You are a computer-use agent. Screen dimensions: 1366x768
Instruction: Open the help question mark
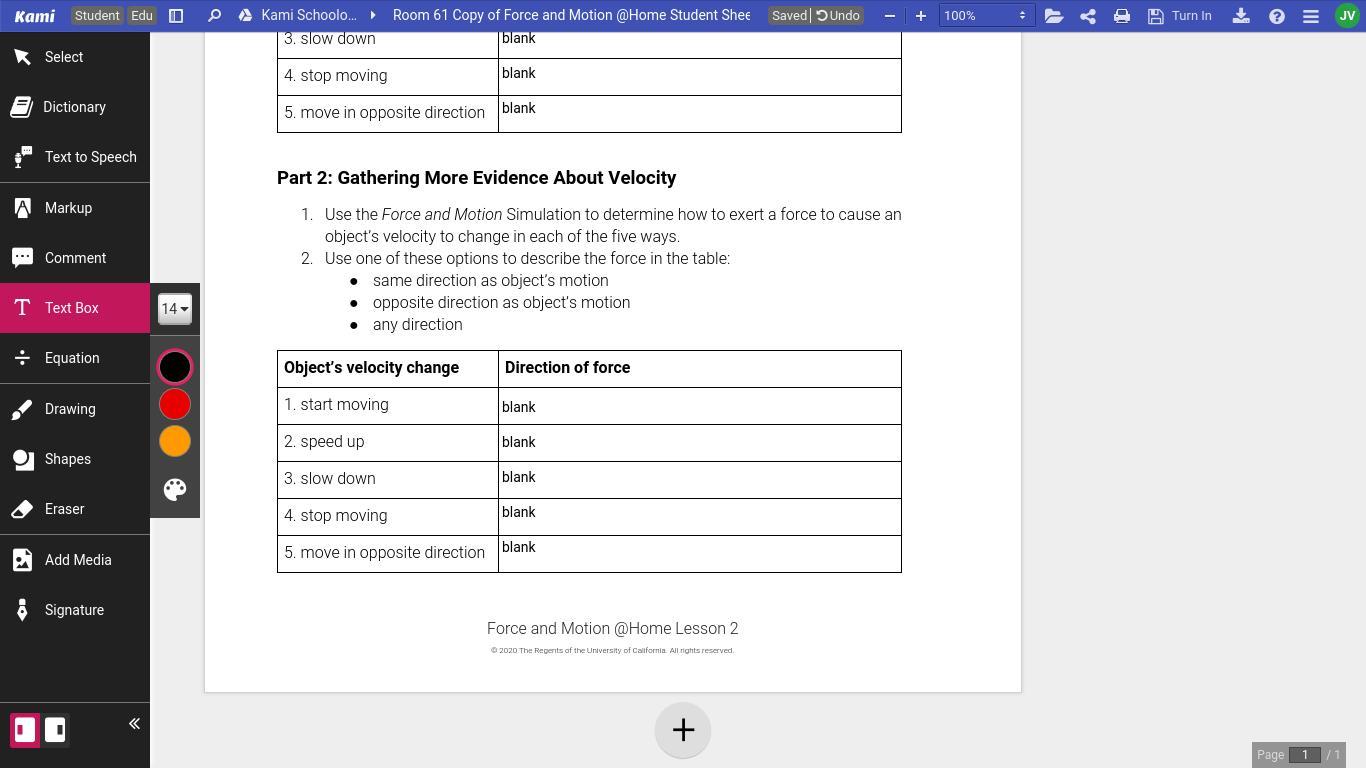pyautogui.click(x=1277, y=16)
